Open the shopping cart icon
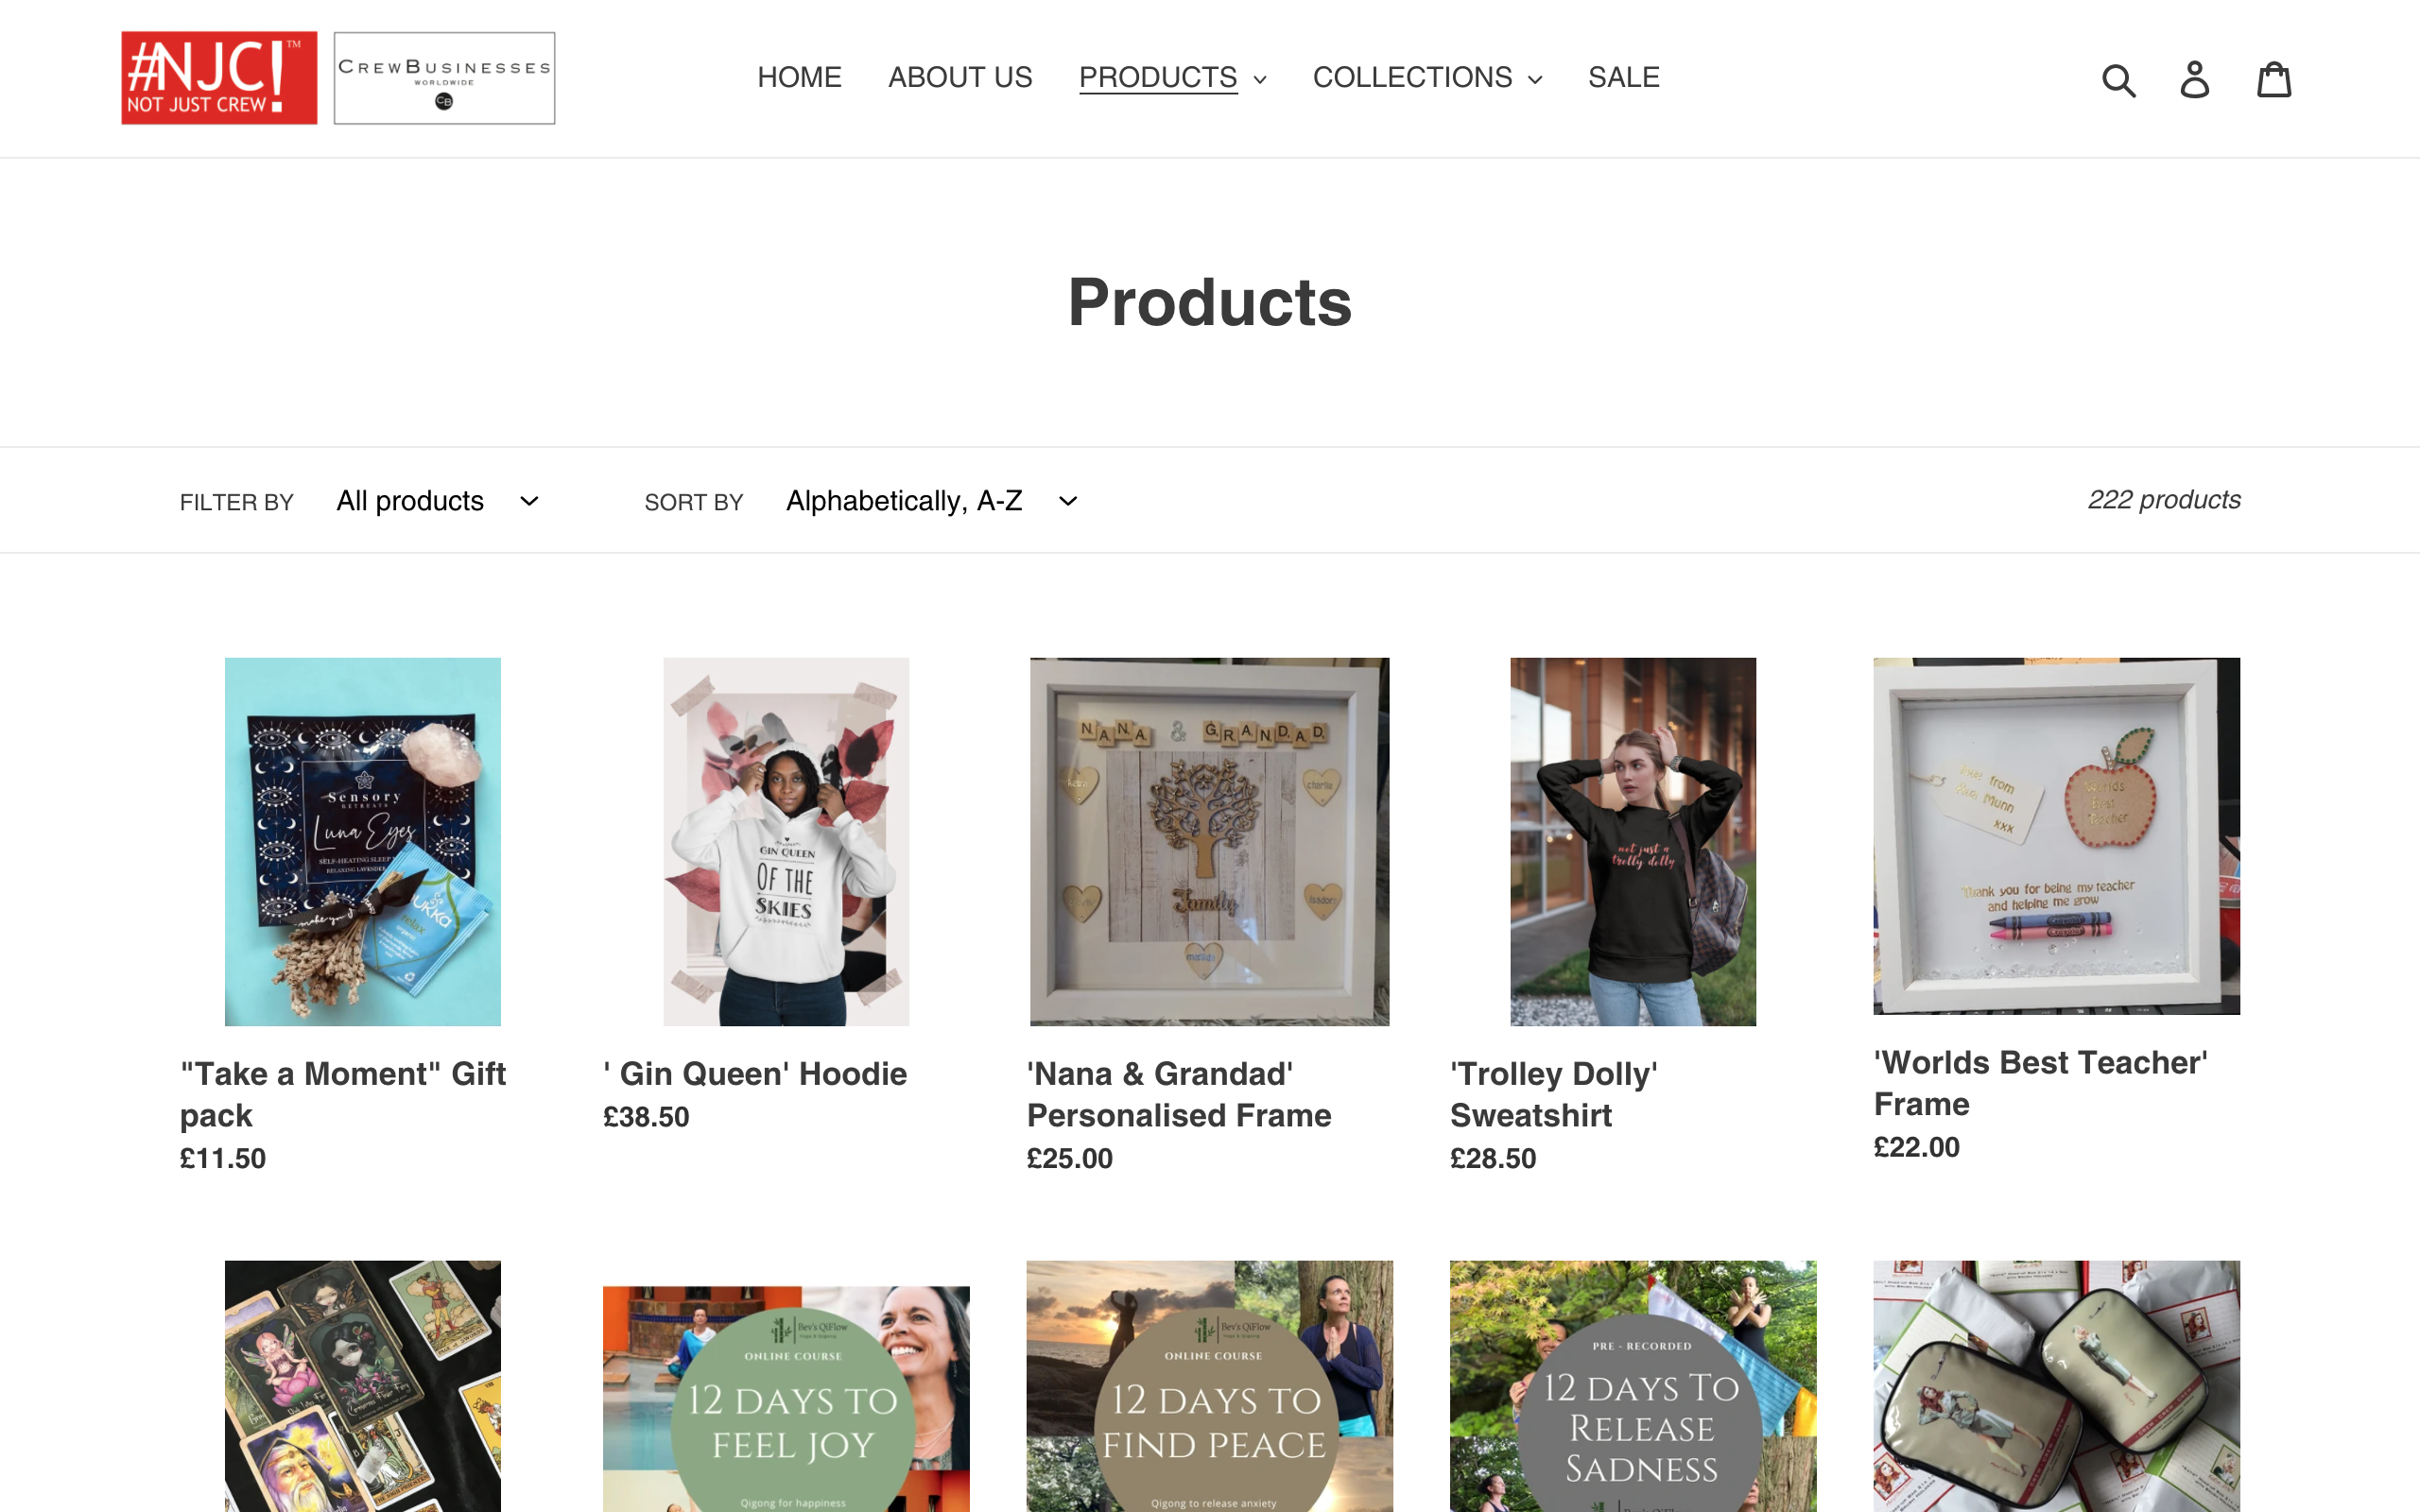This screenshot has width=2420, height=1512. (2273, 80)
